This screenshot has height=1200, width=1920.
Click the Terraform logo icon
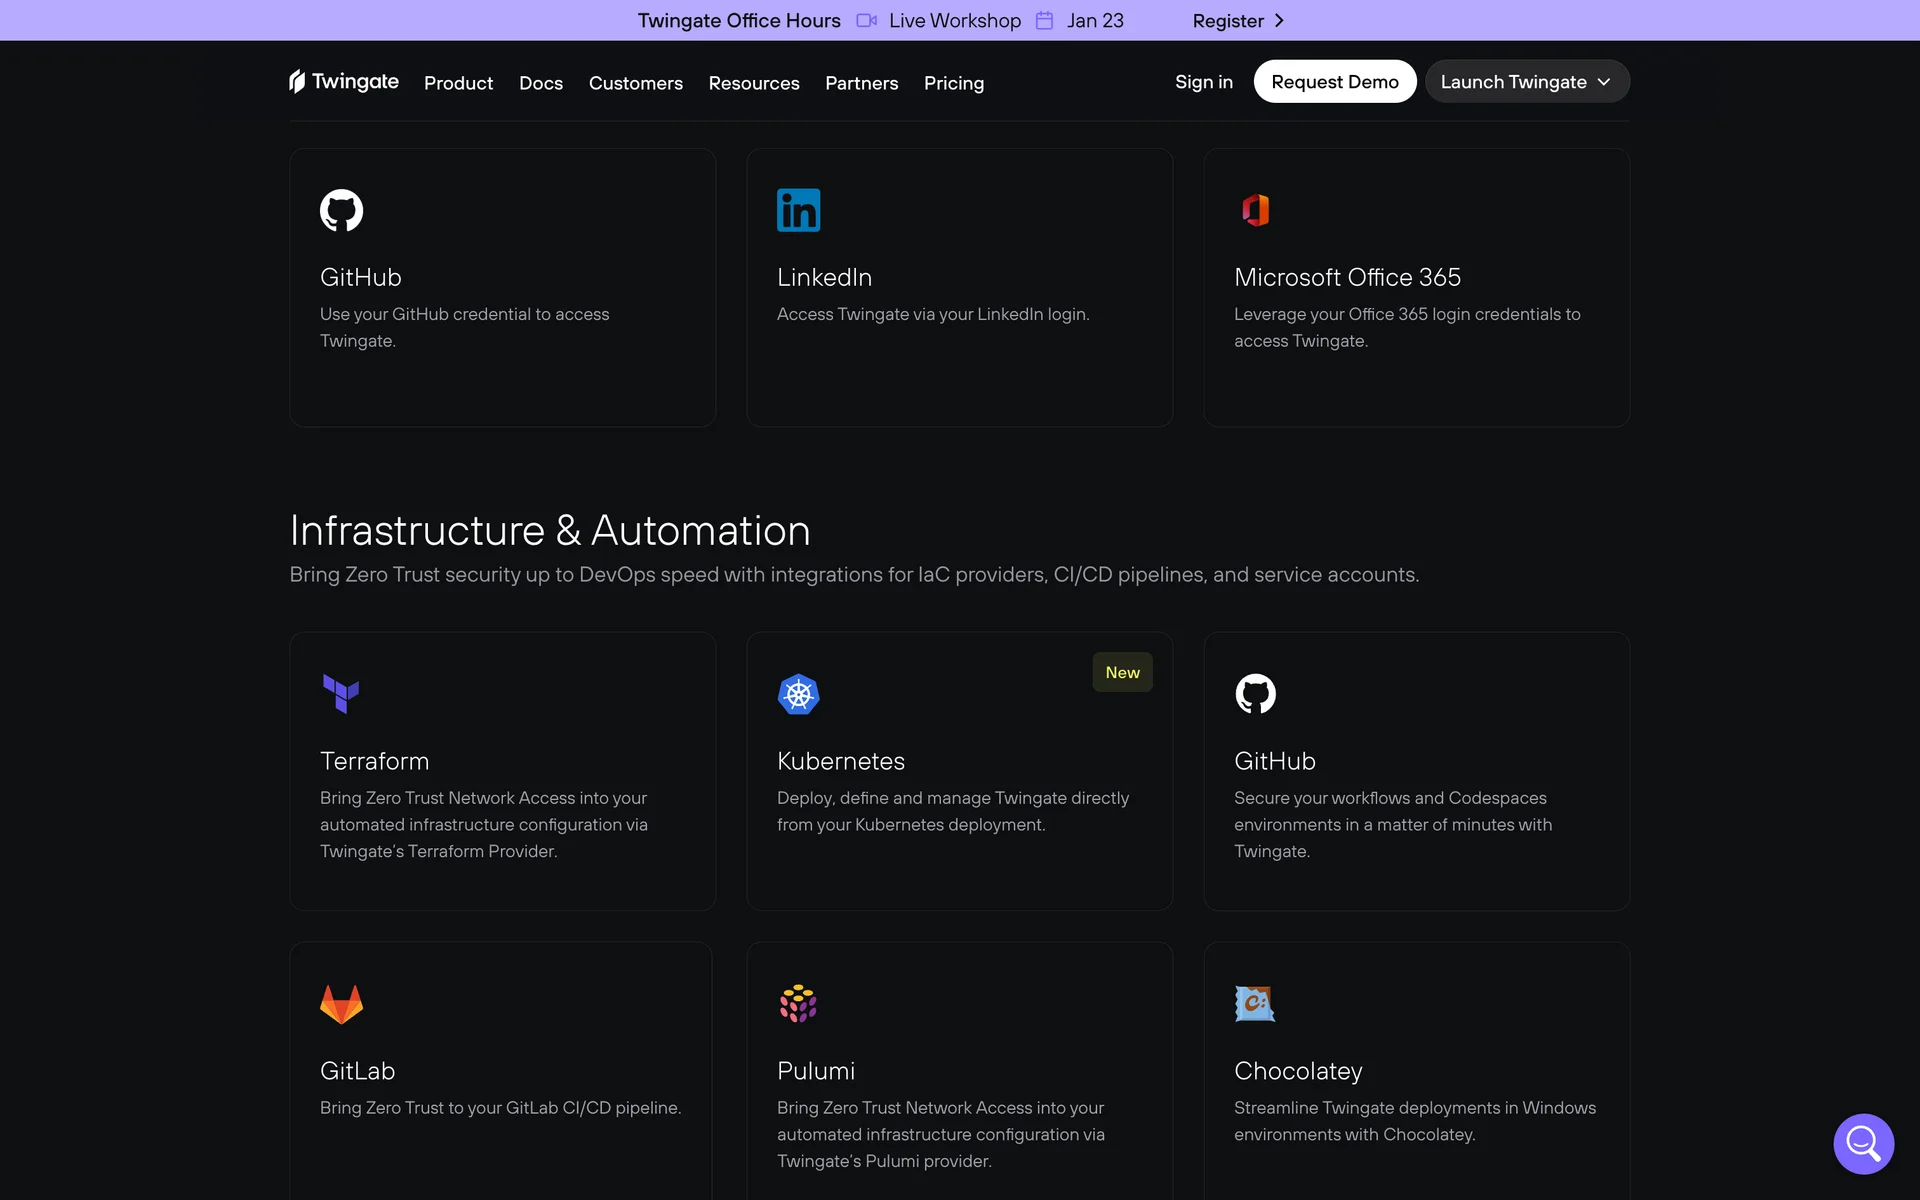click(341, 693)
